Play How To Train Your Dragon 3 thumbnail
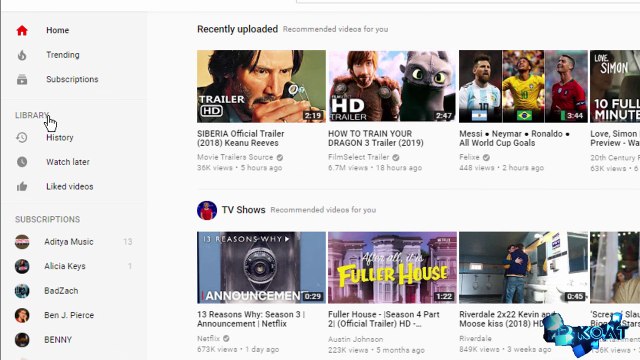This screenshot has height=360, width=640. (392, 87)
